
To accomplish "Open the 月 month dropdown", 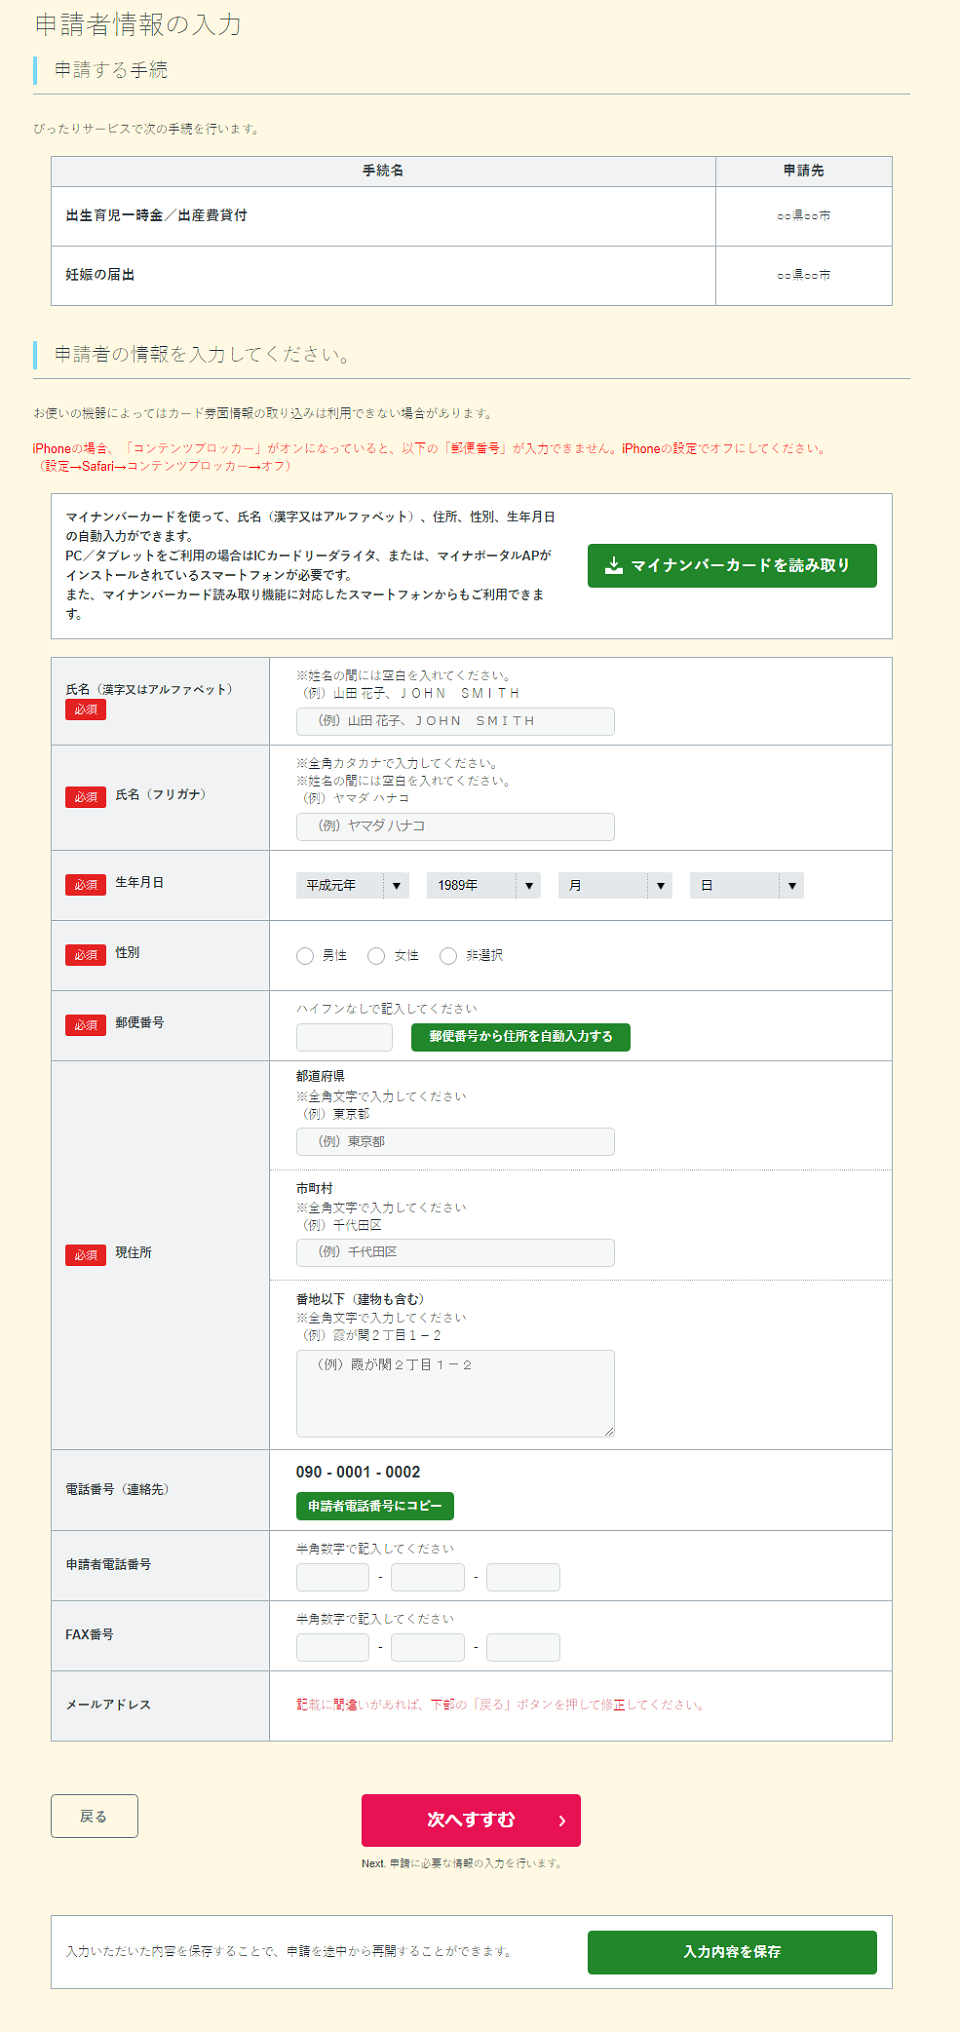I will [x=615, y=885].
